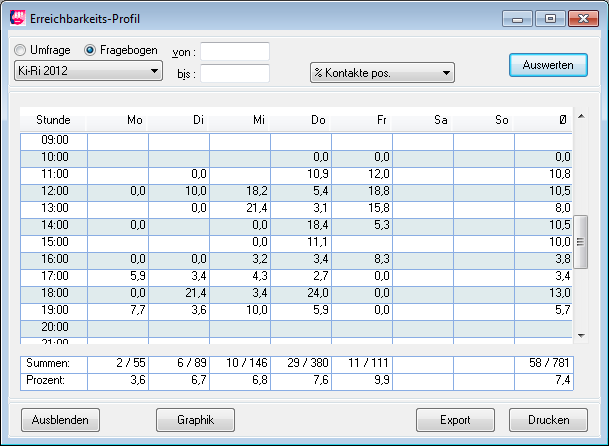
Task: Click the von date input field
Action: coord(235,51)
